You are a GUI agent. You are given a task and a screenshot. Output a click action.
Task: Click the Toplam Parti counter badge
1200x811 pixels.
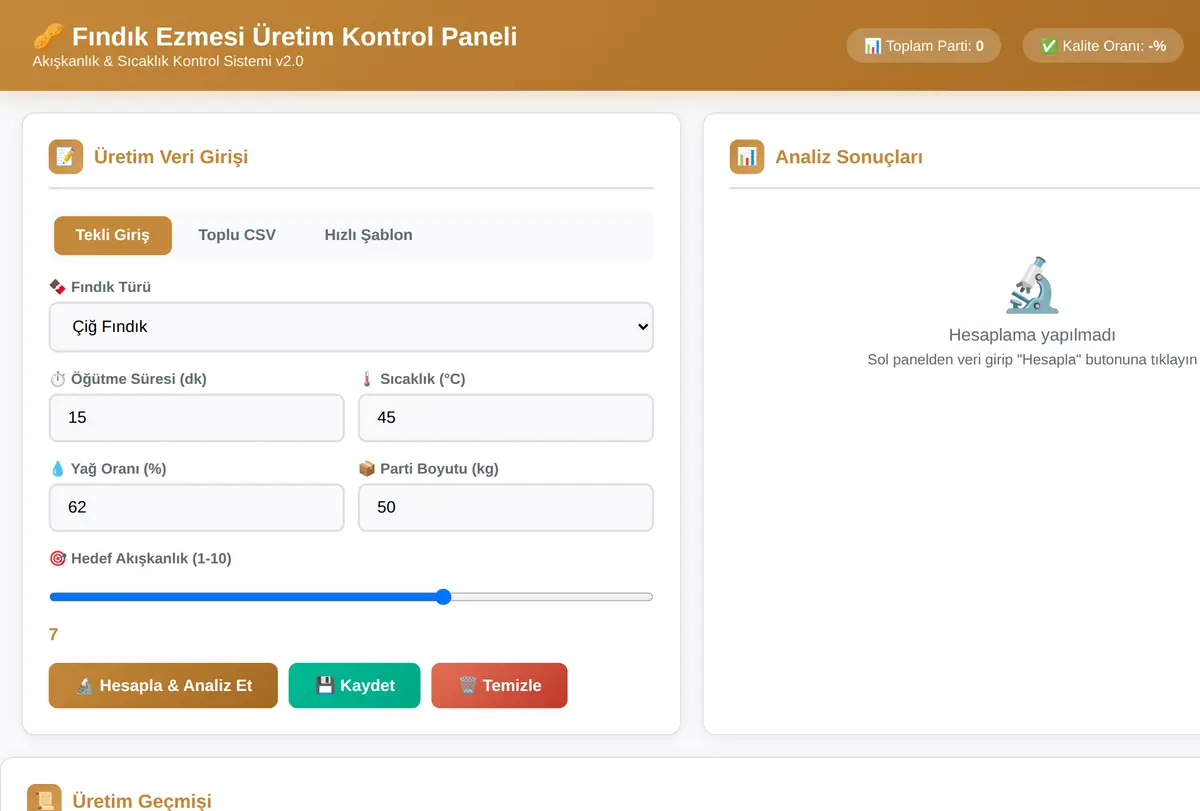click(924, 46)
